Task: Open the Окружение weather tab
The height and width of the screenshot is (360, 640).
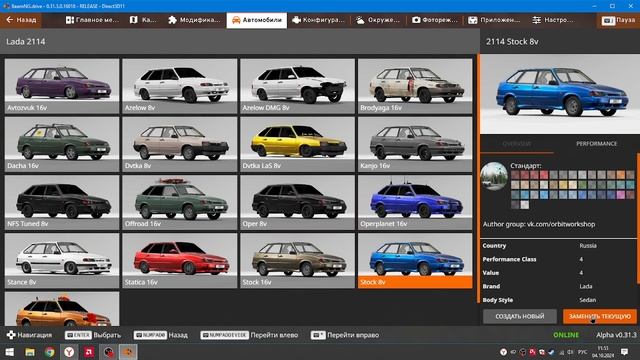Action: [378, 20]
